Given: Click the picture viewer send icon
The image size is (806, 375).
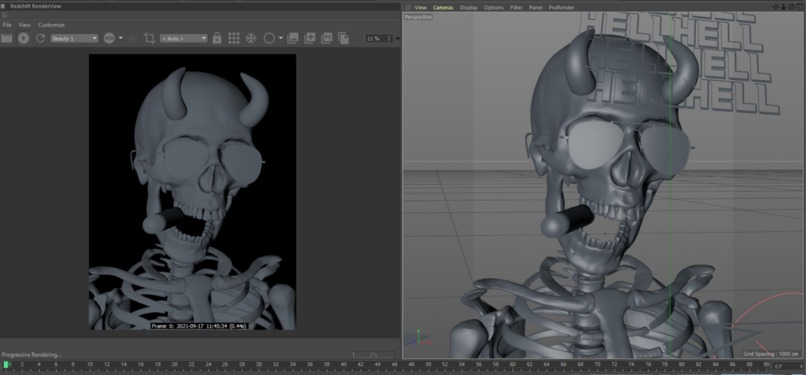Looking at the screenshot, I should 326,38.
